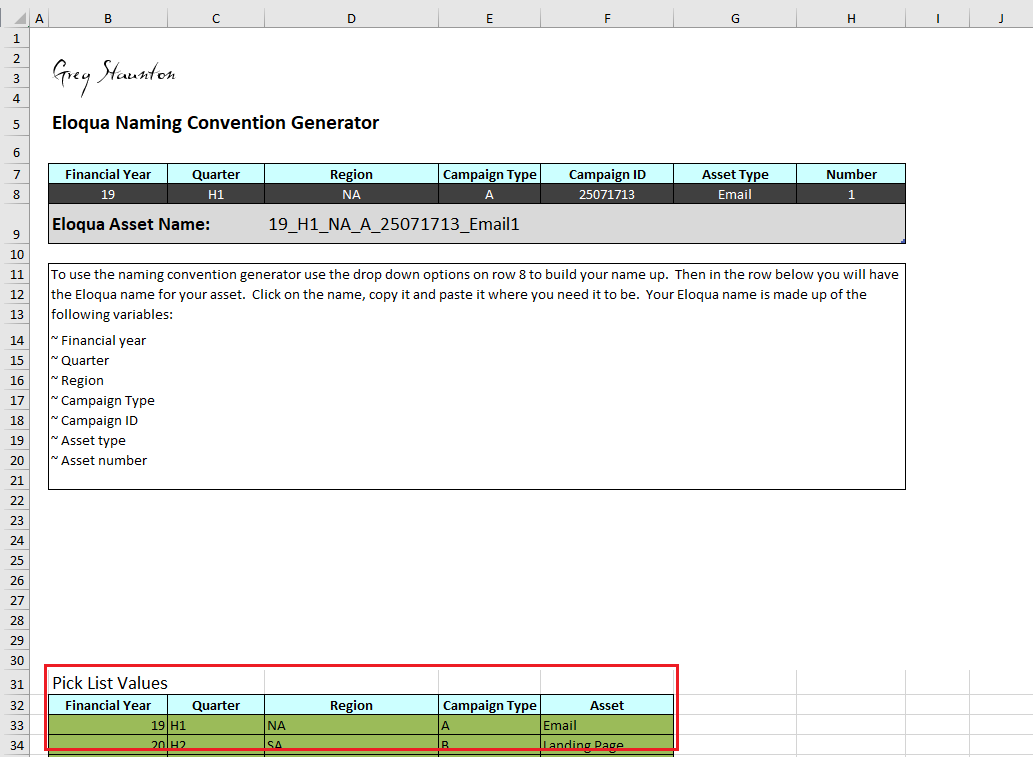This screenshot has width=1033, height=757.
Task: Click the Quarter header in row 7
Action: click(216, 175)
